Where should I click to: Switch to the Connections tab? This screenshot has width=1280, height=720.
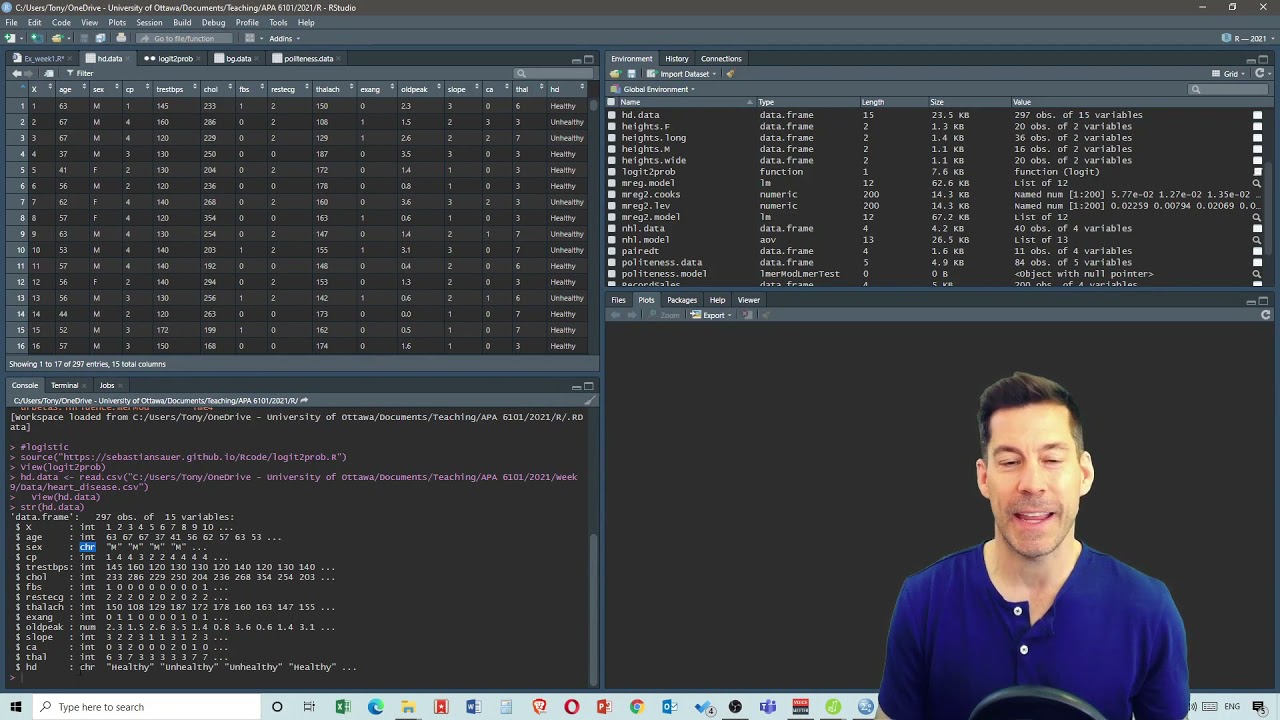tap(721, 59)
